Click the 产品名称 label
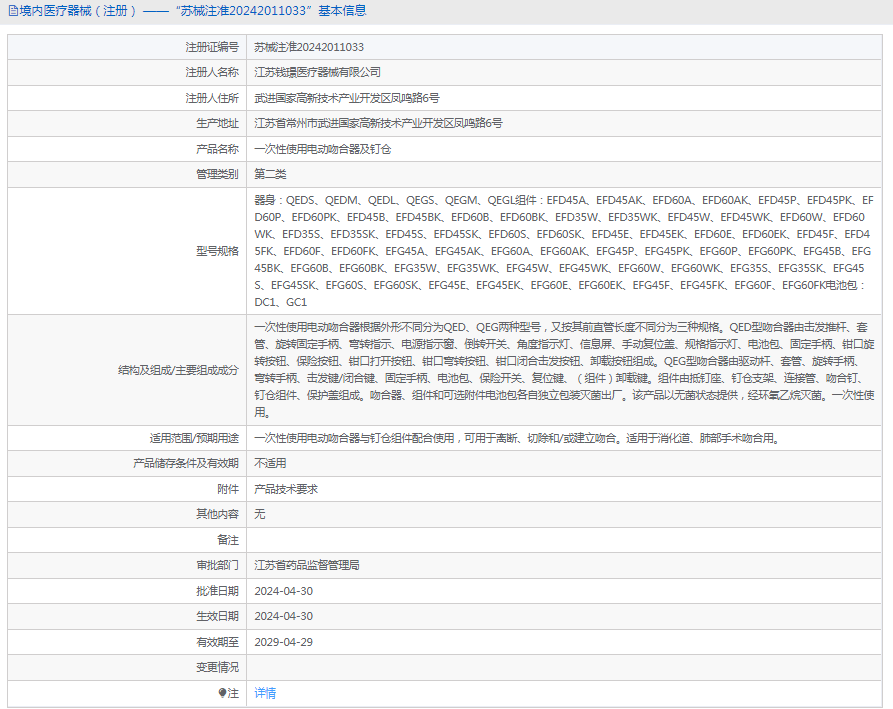Viewport: 893px width, 709px height. click(x=217, y=149)
